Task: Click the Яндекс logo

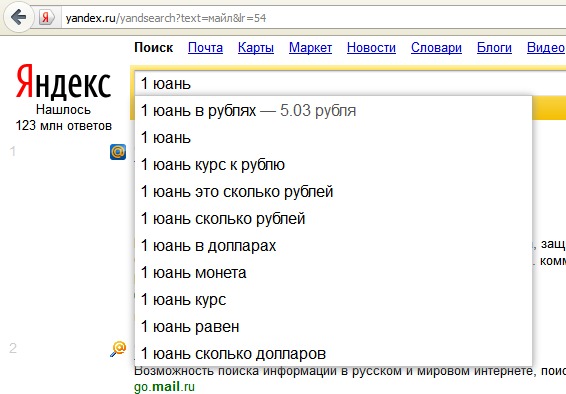Action: pos(63,82)
